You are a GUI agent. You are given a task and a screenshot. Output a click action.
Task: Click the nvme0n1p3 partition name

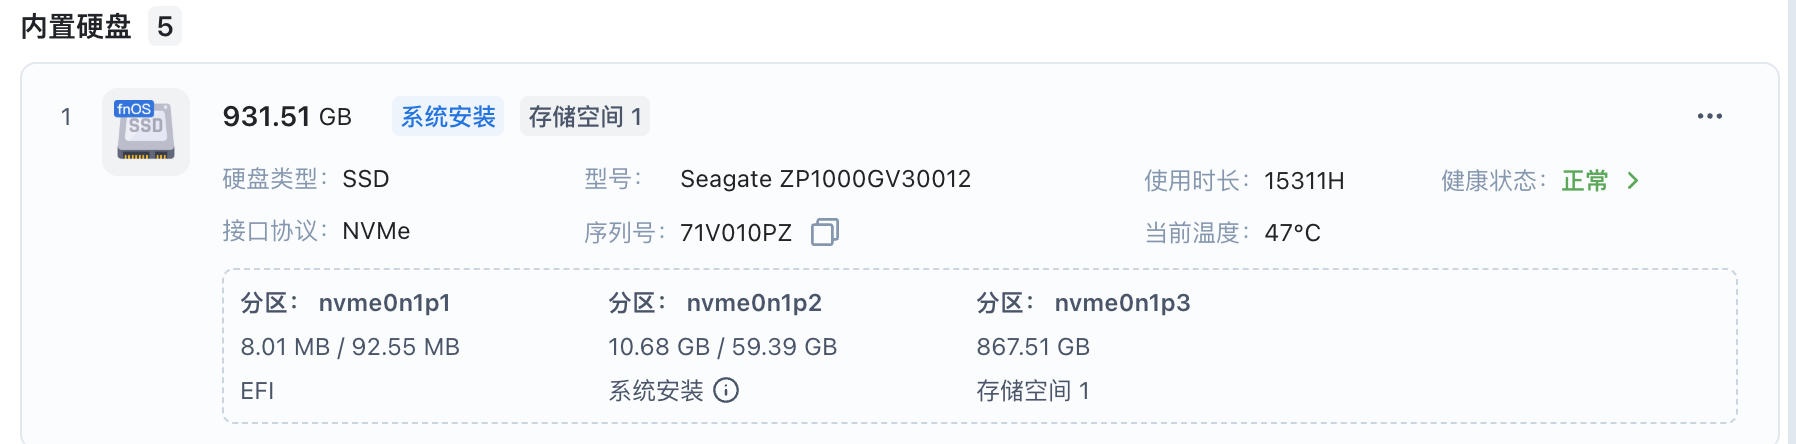[x=1122, y=303]
